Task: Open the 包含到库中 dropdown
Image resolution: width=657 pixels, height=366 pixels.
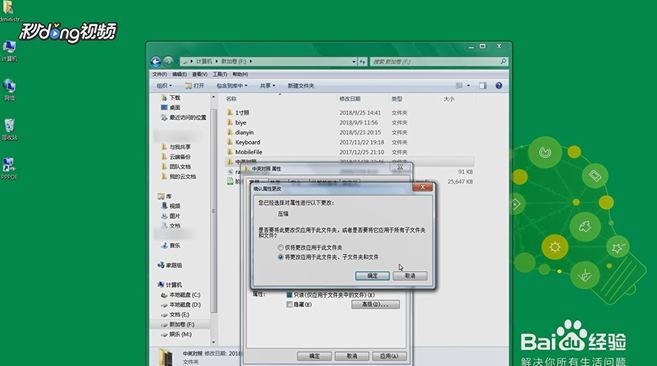Action: (x=232, y=86)
